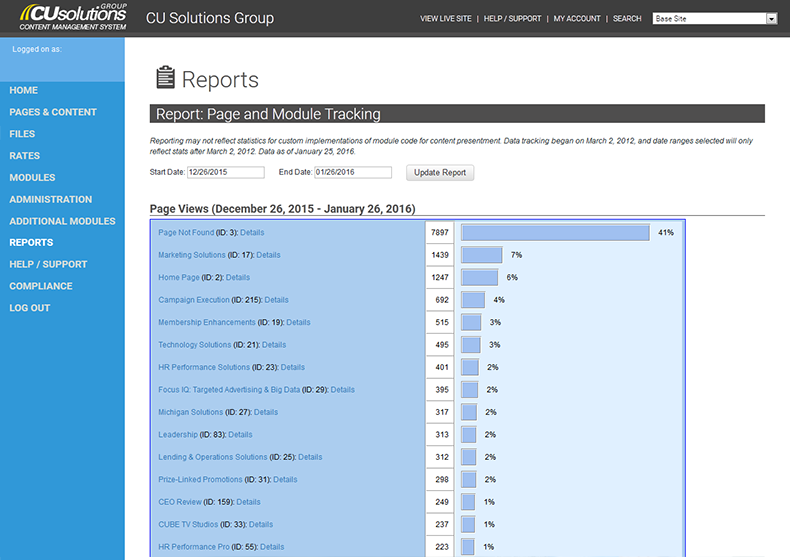The width and height of the screenshot is (790, 560).
Task: Open Details for Marketing Solutions
Action: click(x=268, y=255)
